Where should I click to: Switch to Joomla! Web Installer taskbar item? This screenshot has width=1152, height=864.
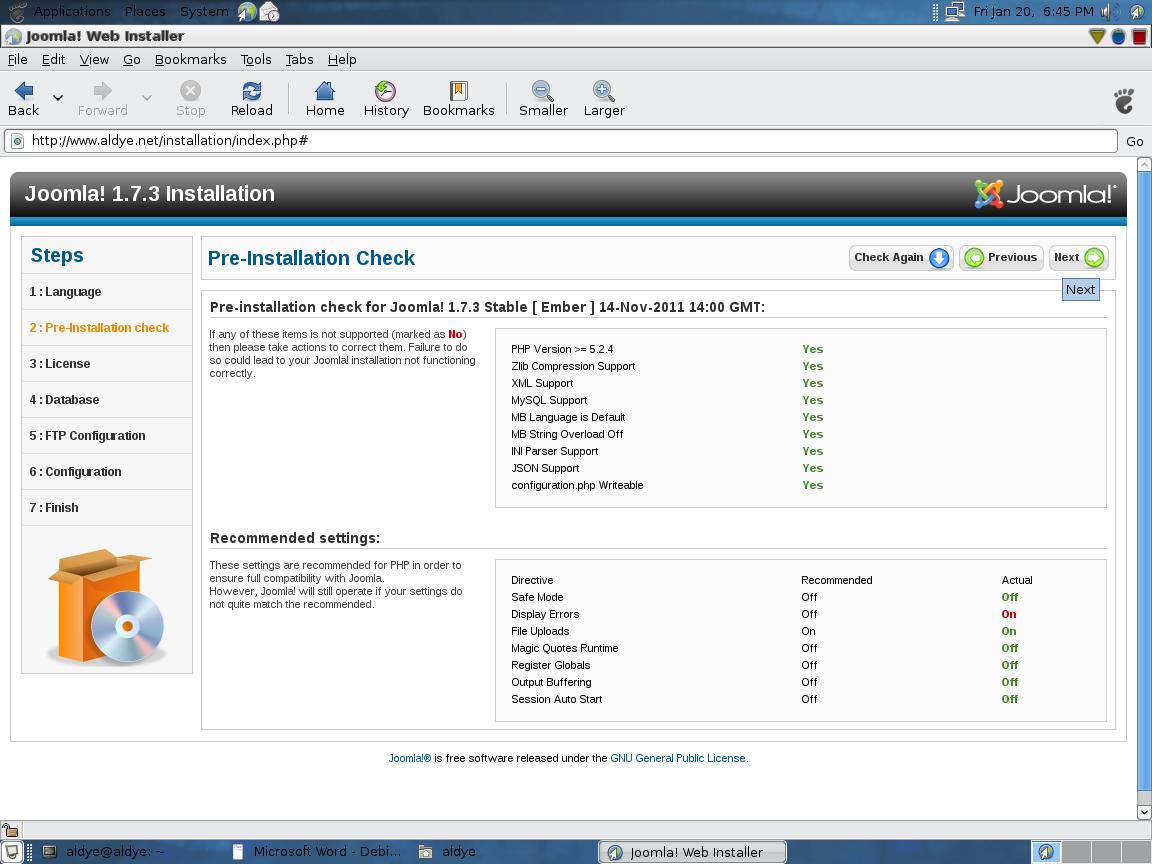(692, 852)
